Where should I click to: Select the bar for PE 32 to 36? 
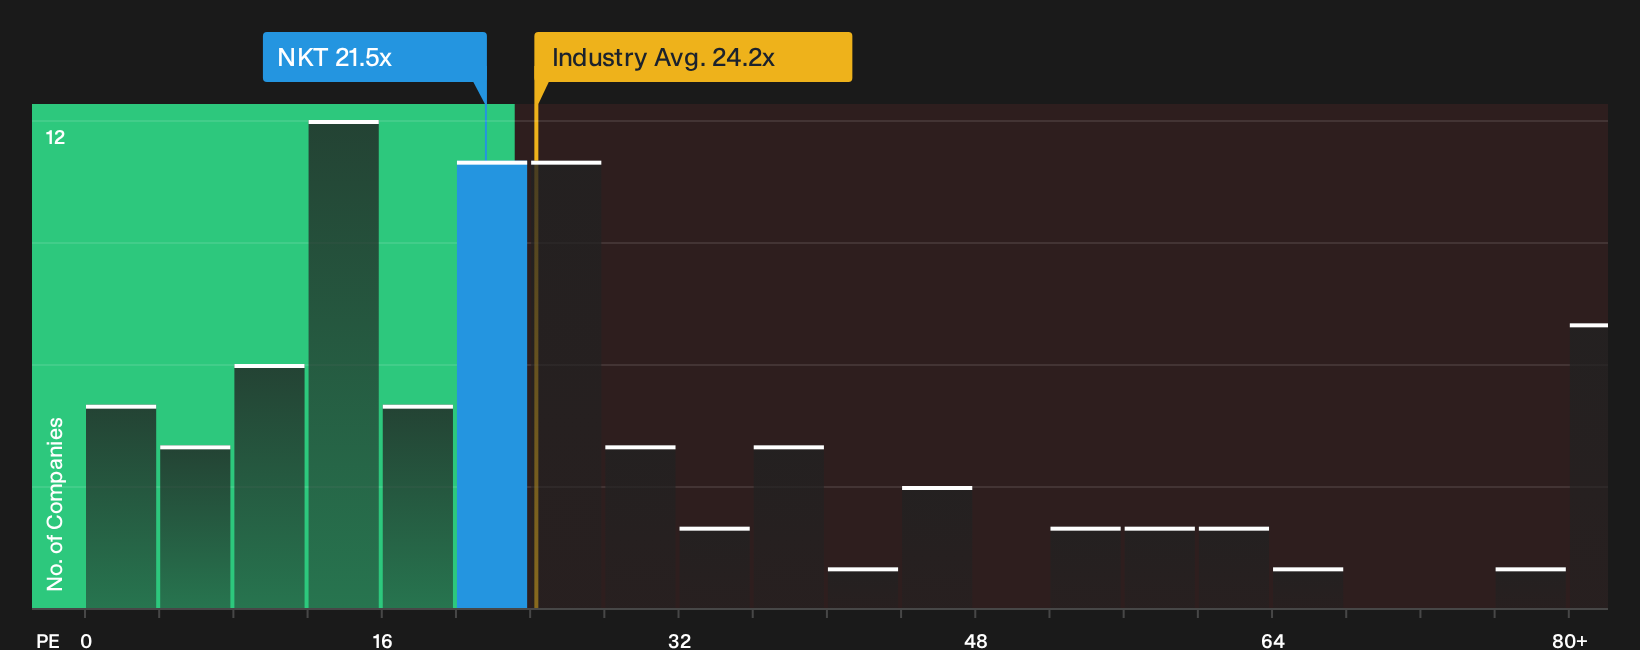715,568
